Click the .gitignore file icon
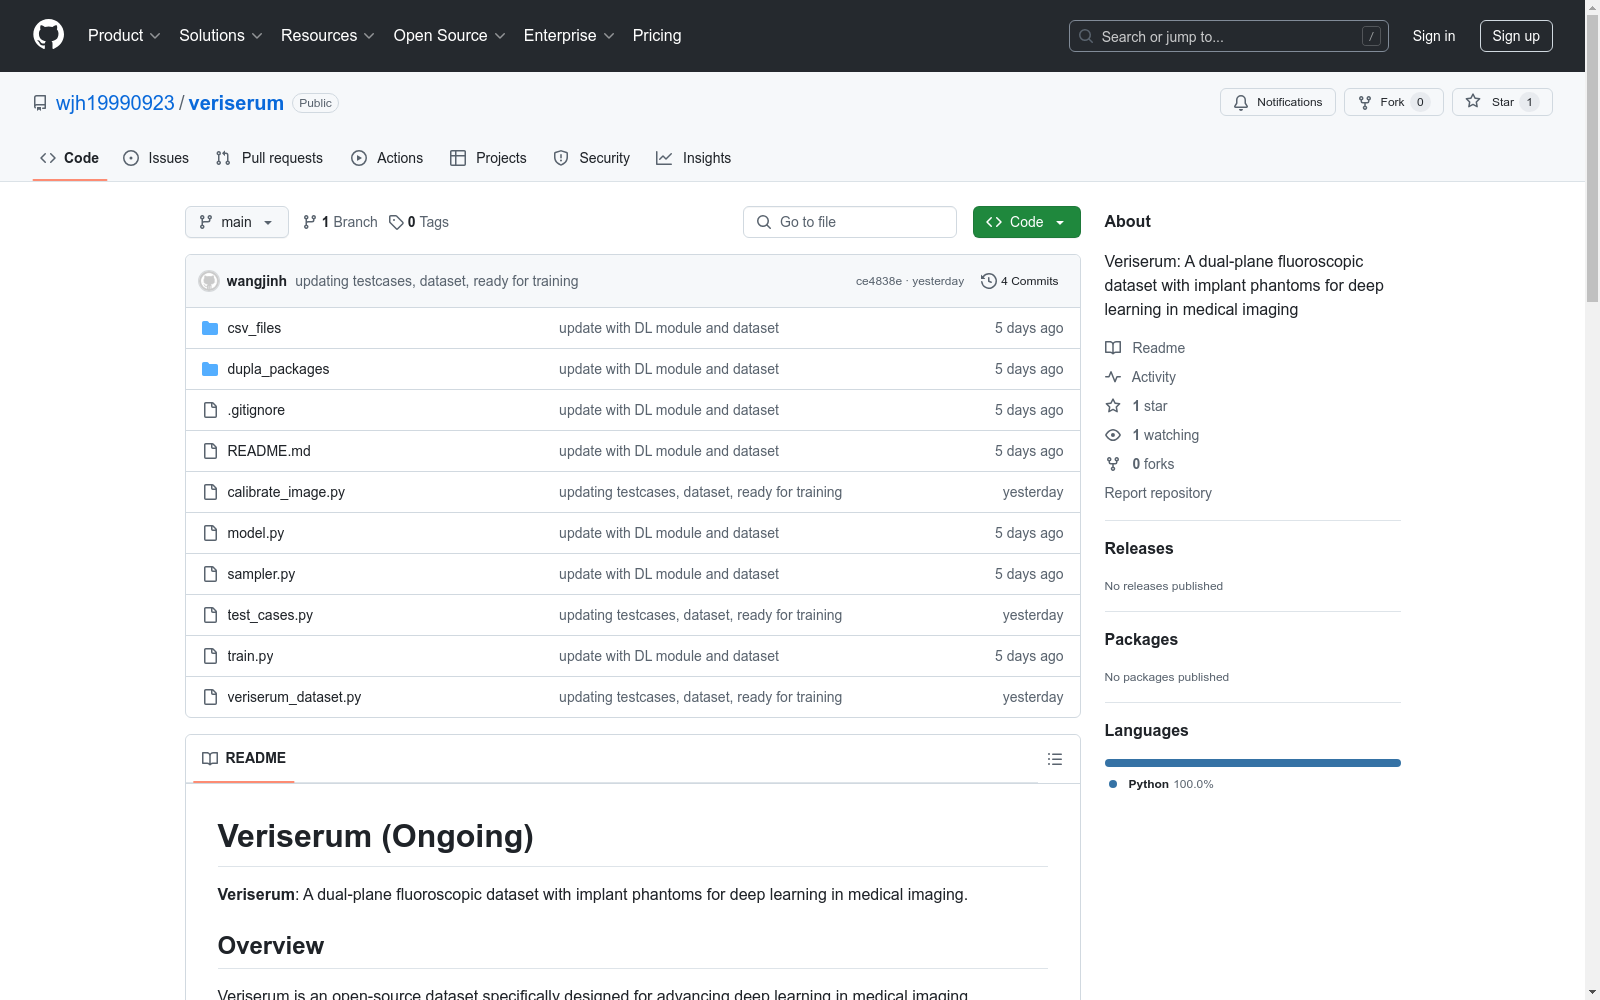The height and width of the screenshot is (1000, 1600). click(x=210, y=410)
